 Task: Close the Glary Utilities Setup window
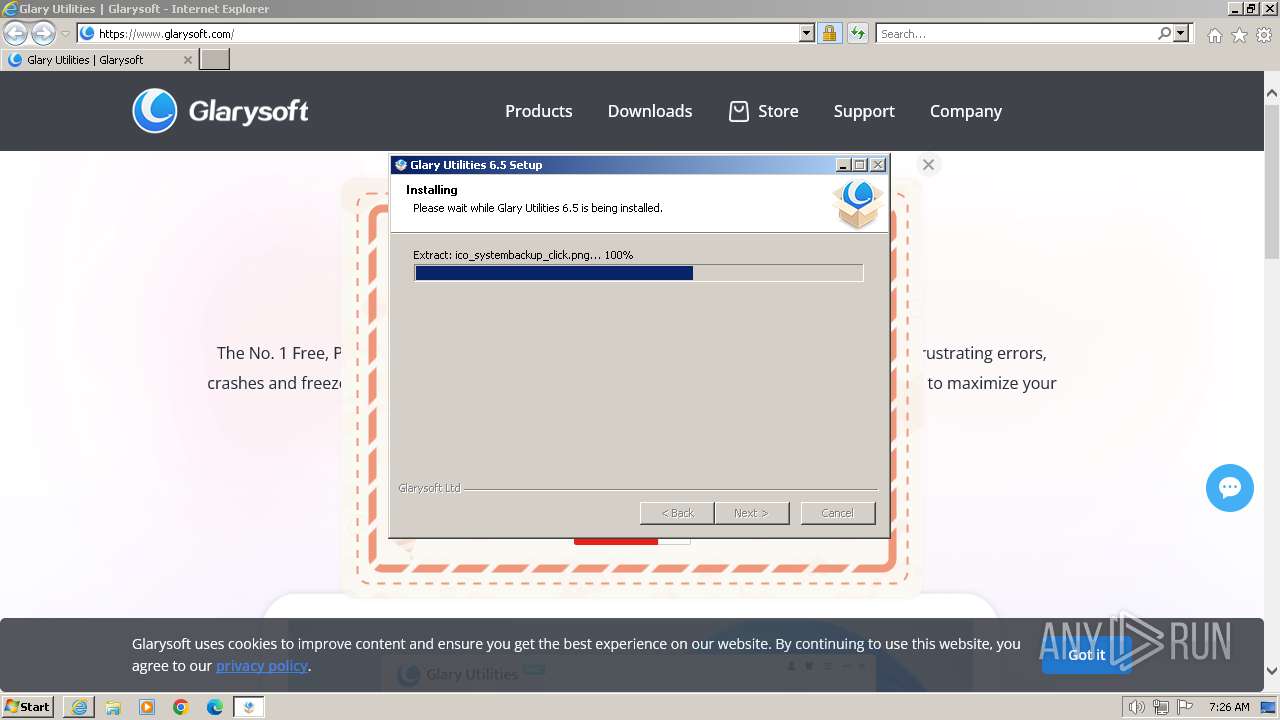coord(877,165)
